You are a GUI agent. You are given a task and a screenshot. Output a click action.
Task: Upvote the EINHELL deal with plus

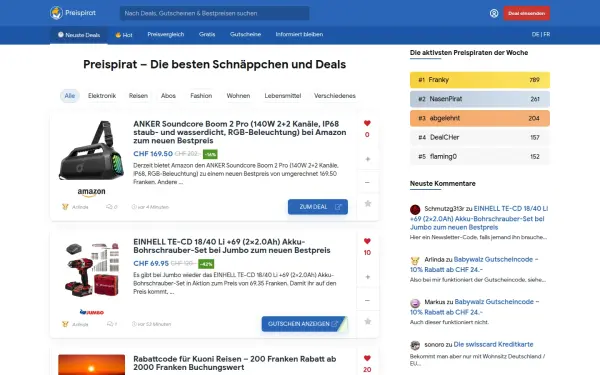368,277
